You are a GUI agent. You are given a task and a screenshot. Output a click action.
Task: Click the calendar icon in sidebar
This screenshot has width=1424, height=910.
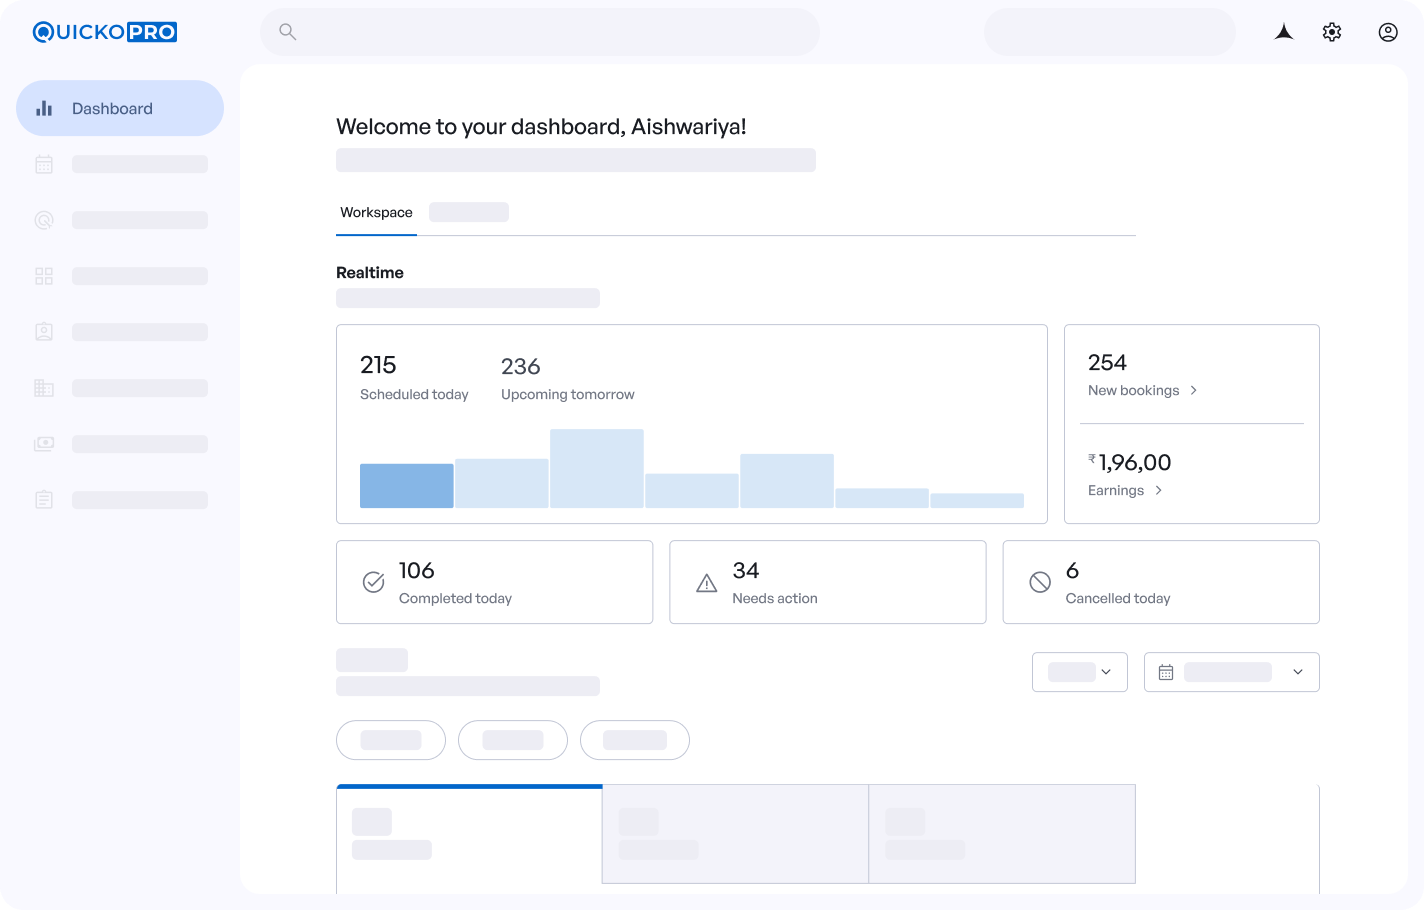44,164
